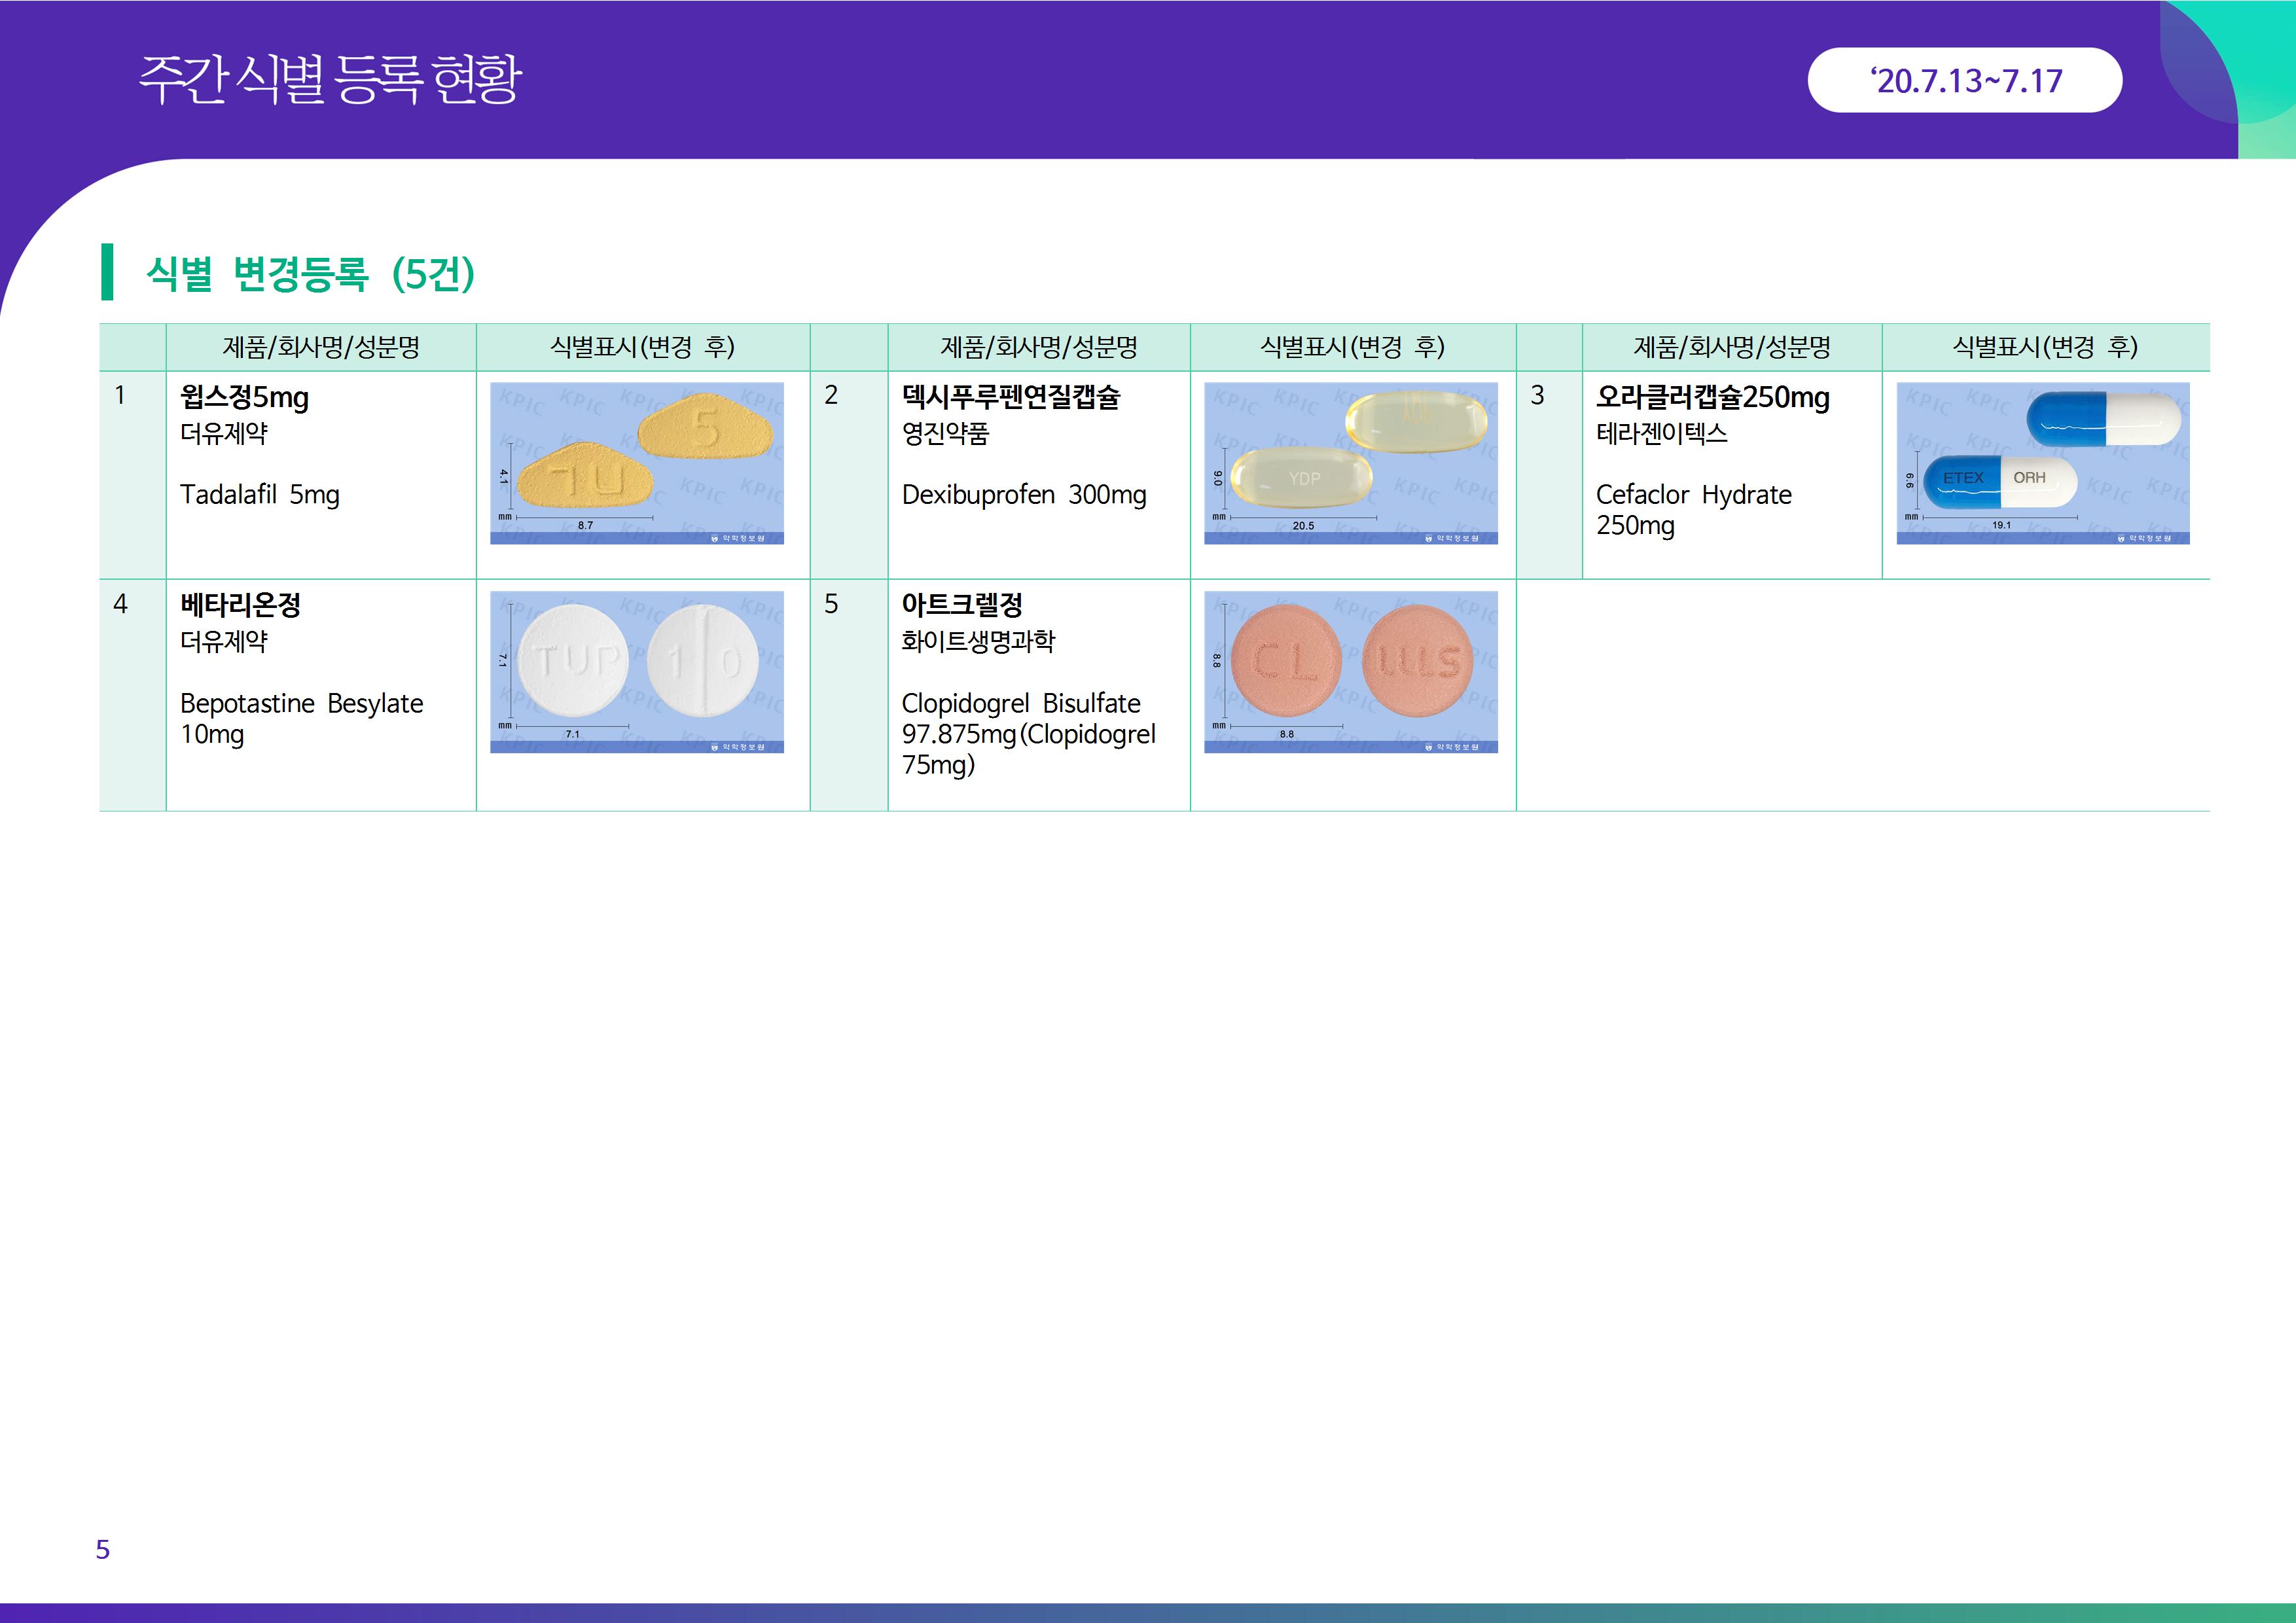
Task: Click the first 제품/회사명/성분명 column header
Action: click(x=320, y=347)
